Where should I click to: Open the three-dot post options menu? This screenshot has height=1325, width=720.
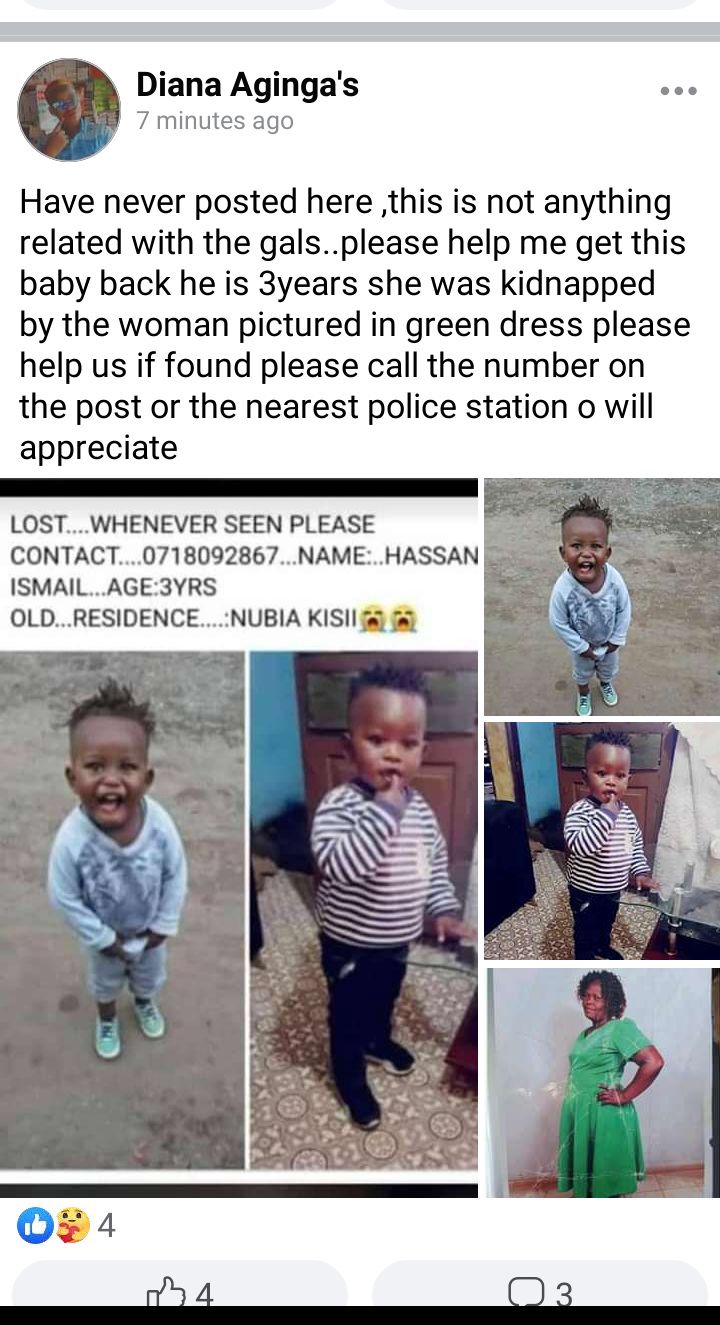click(x=678, y=91)
